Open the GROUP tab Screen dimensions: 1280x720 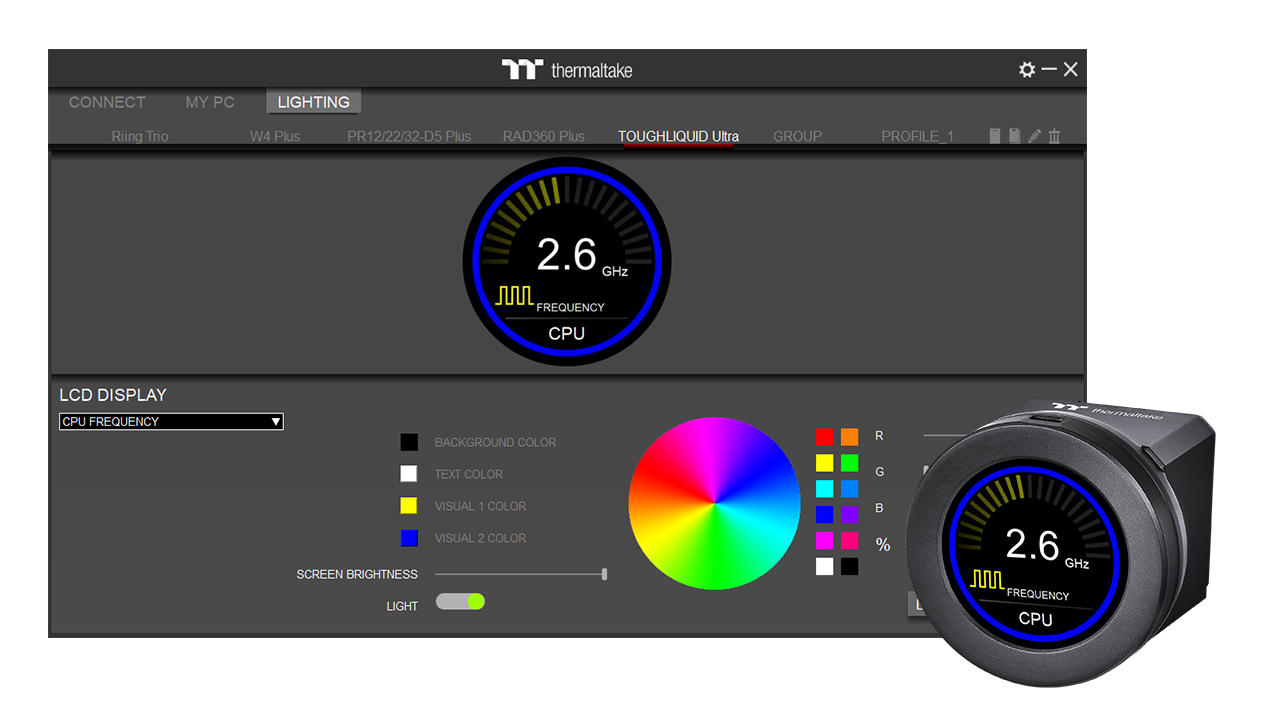[798, 136]
